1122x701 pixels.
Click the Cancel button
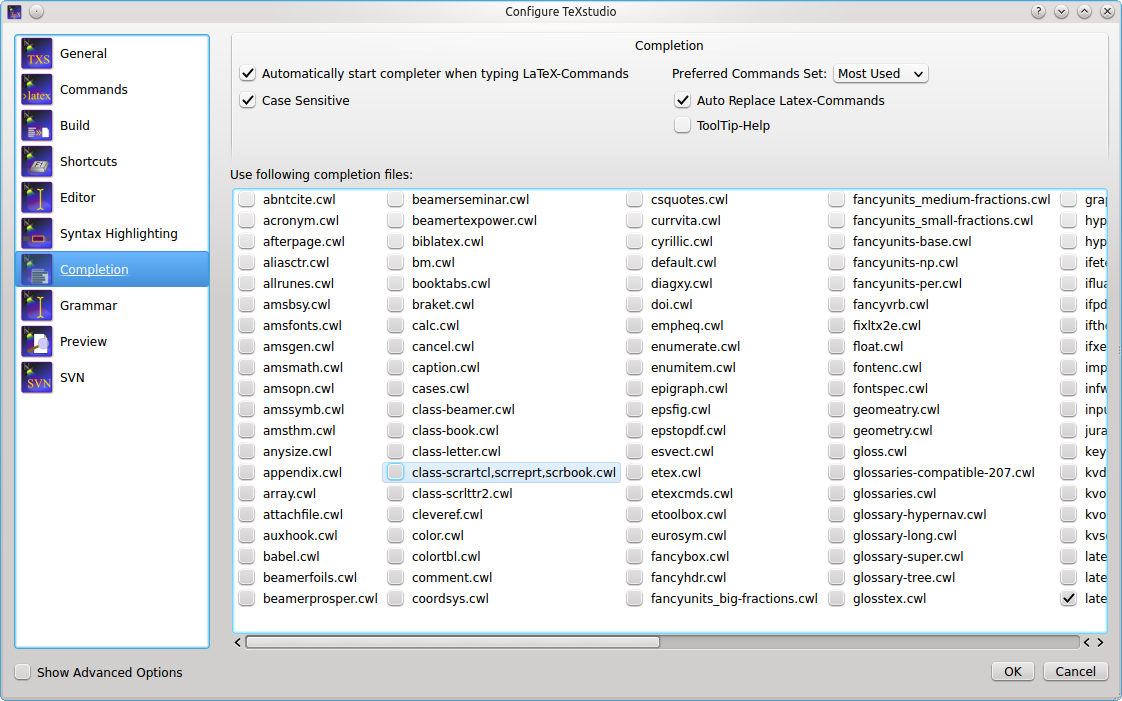pyautogui.click(x=1075, y=671)
